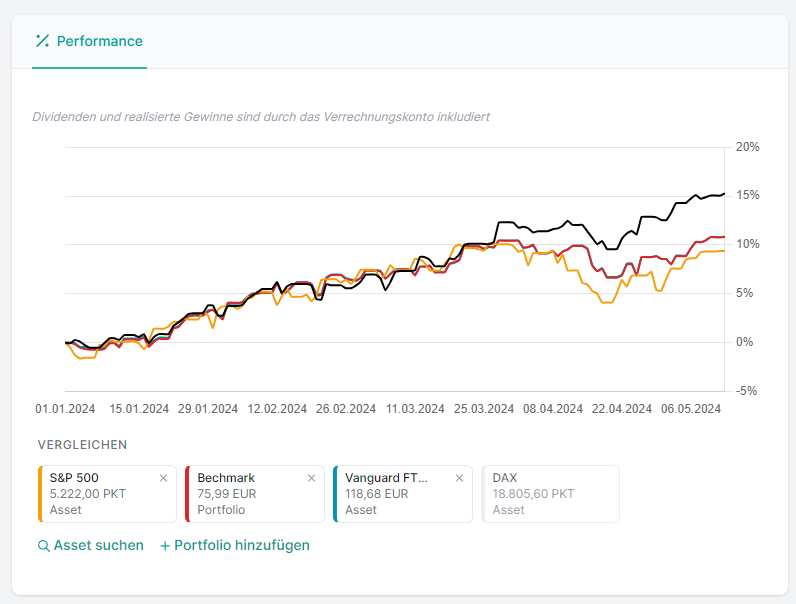Click the blue color bar on Vanguard card
796x604 pixels.
pos(335,494)
